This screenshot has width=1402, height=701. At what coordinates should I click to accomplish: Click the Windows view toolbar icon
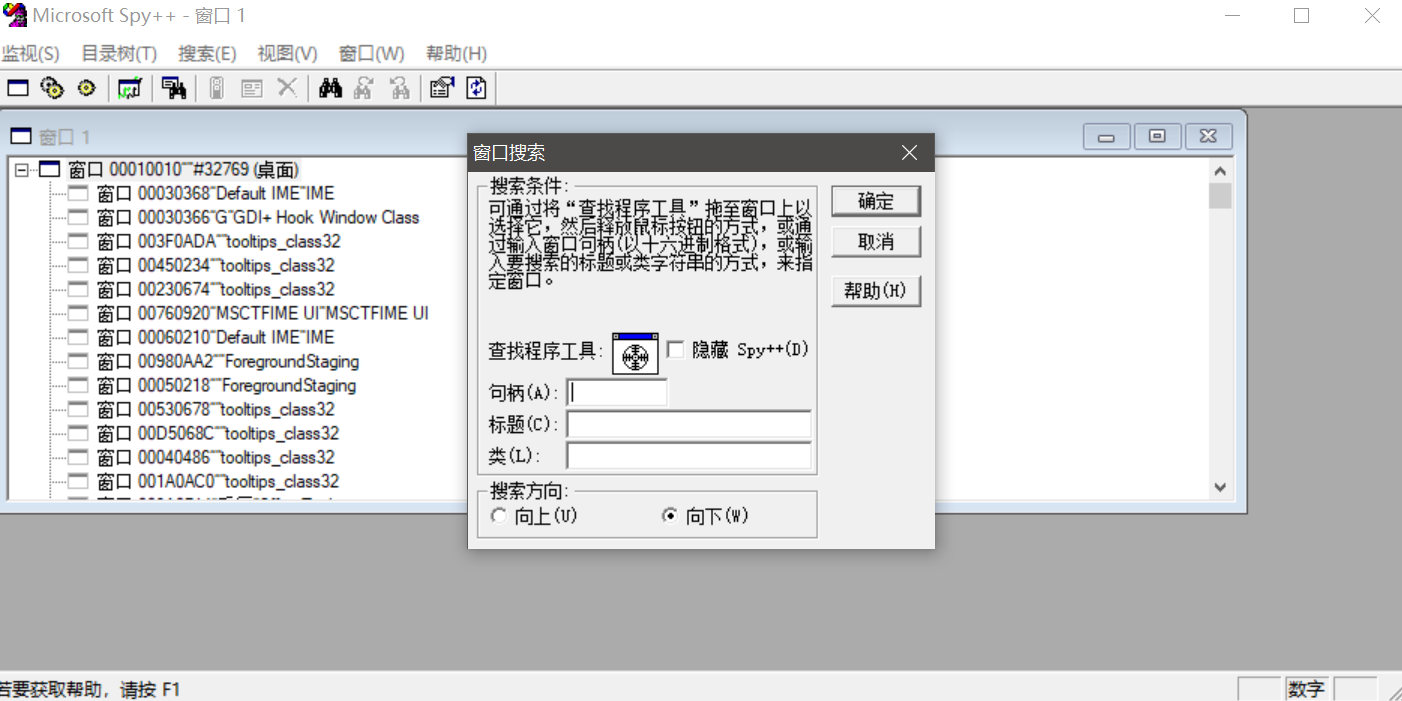(x=18, y=89)
